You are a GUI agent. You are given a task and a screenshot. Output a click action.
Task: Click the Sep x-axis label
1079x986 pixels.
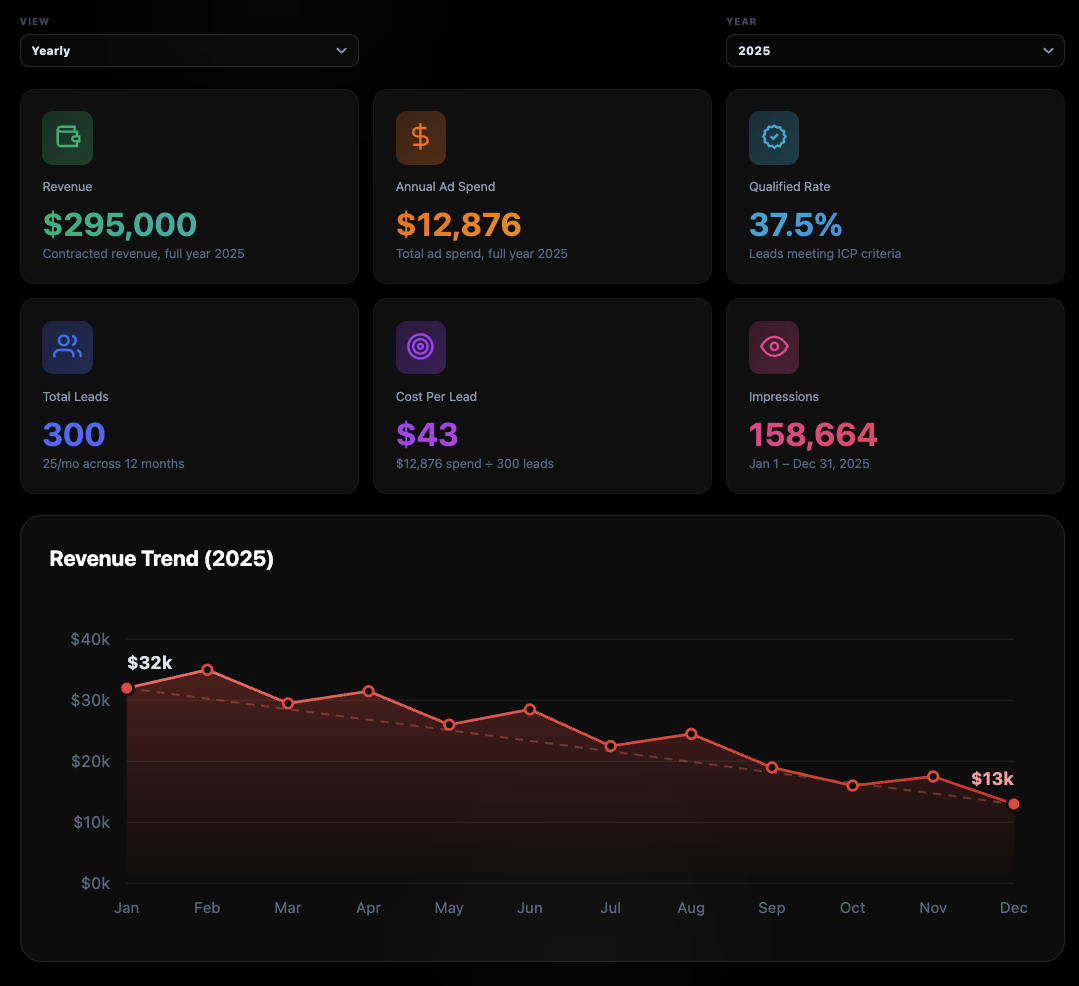tap(771, 908)
